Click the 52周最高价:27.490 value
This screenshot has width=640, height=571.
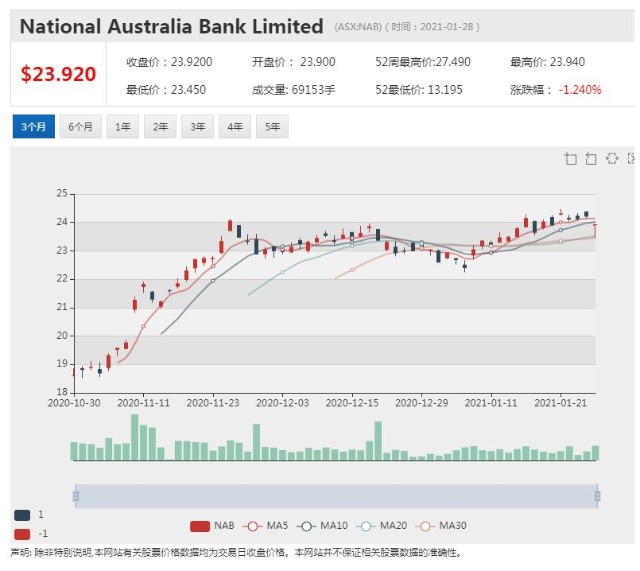point(423,62)
